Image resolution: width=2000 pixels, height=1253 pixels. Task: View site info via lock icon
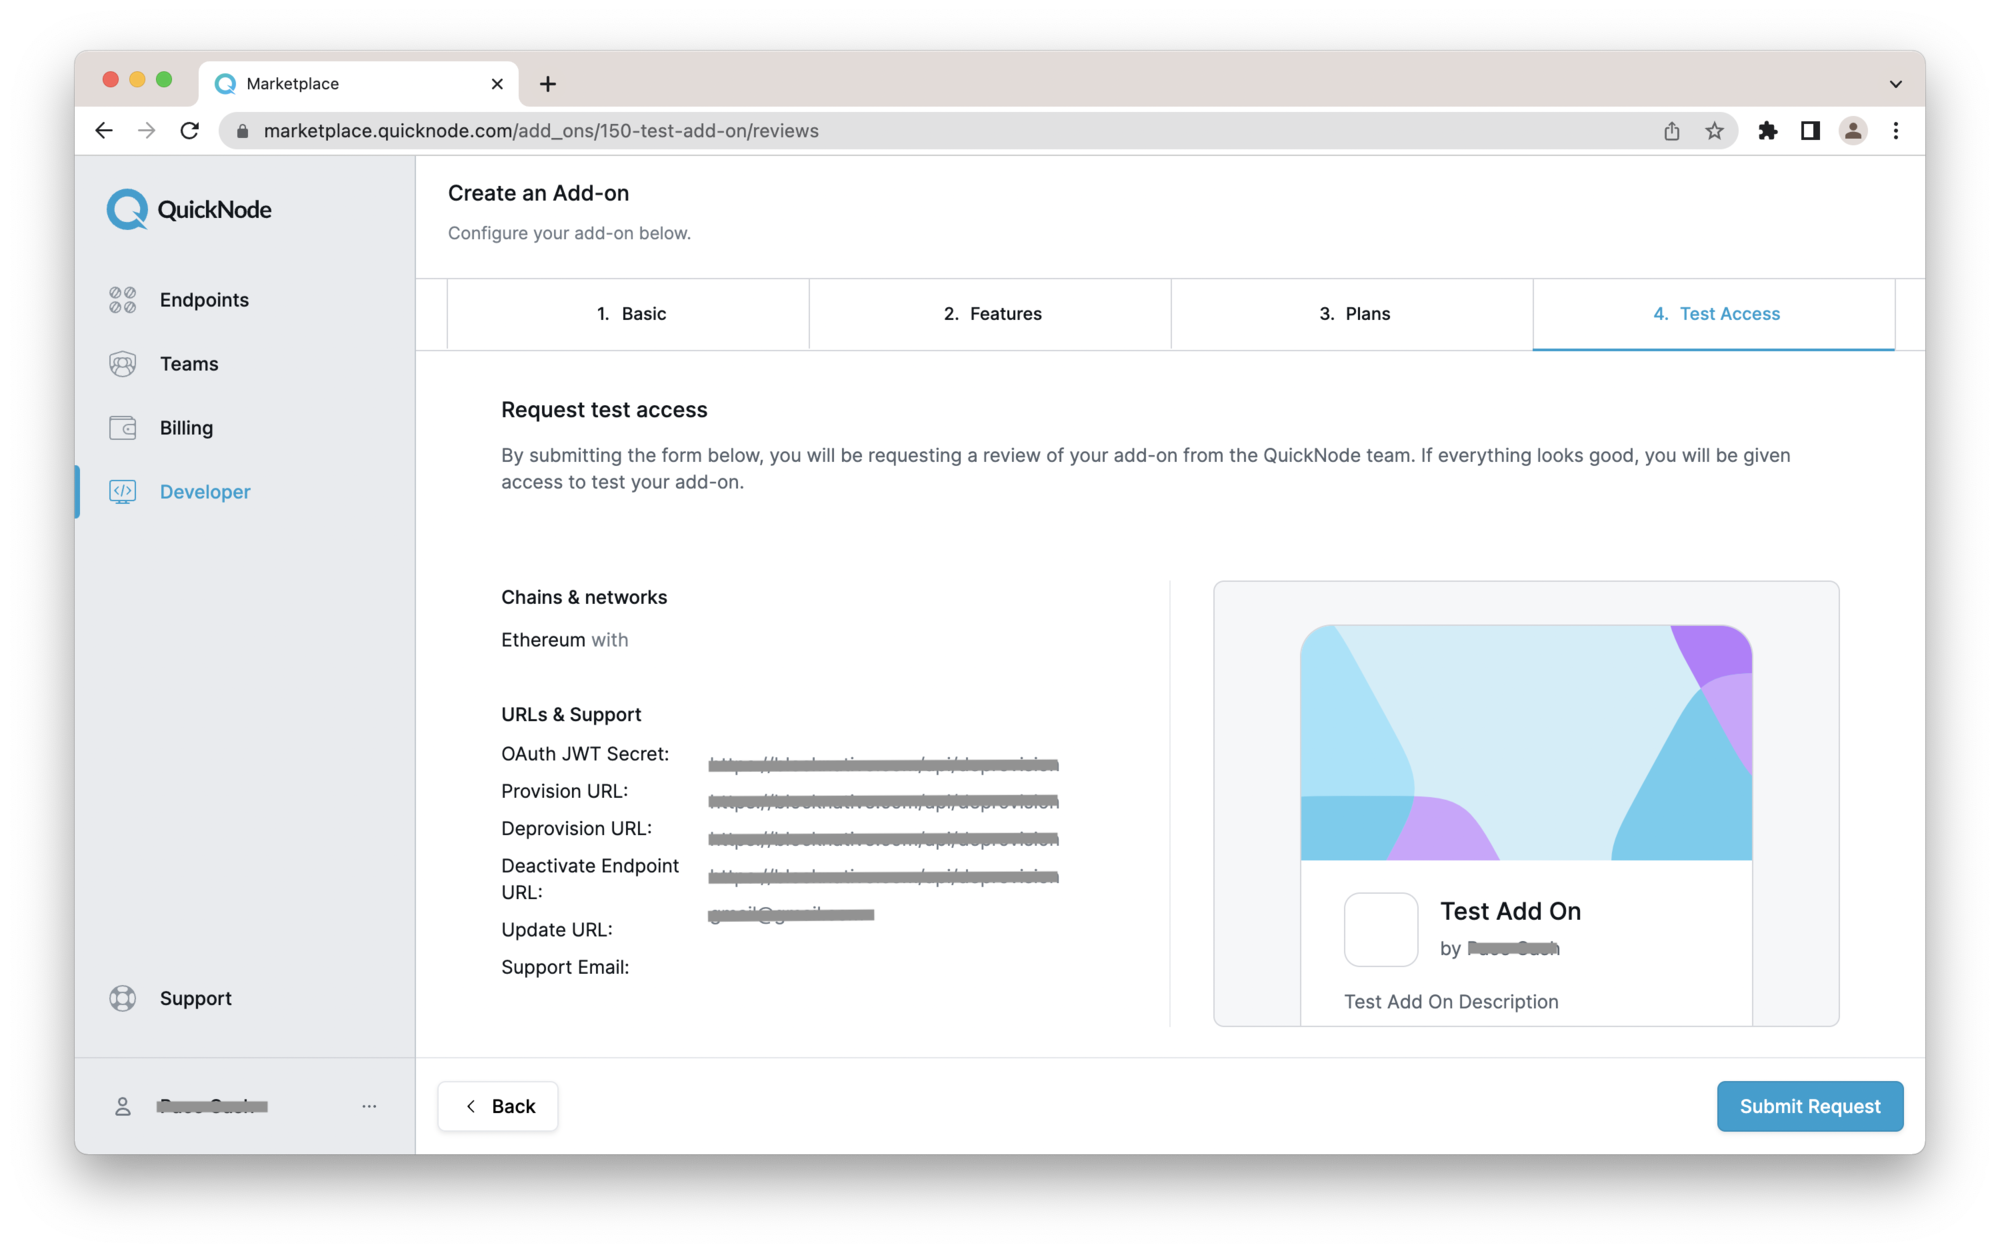242,131
